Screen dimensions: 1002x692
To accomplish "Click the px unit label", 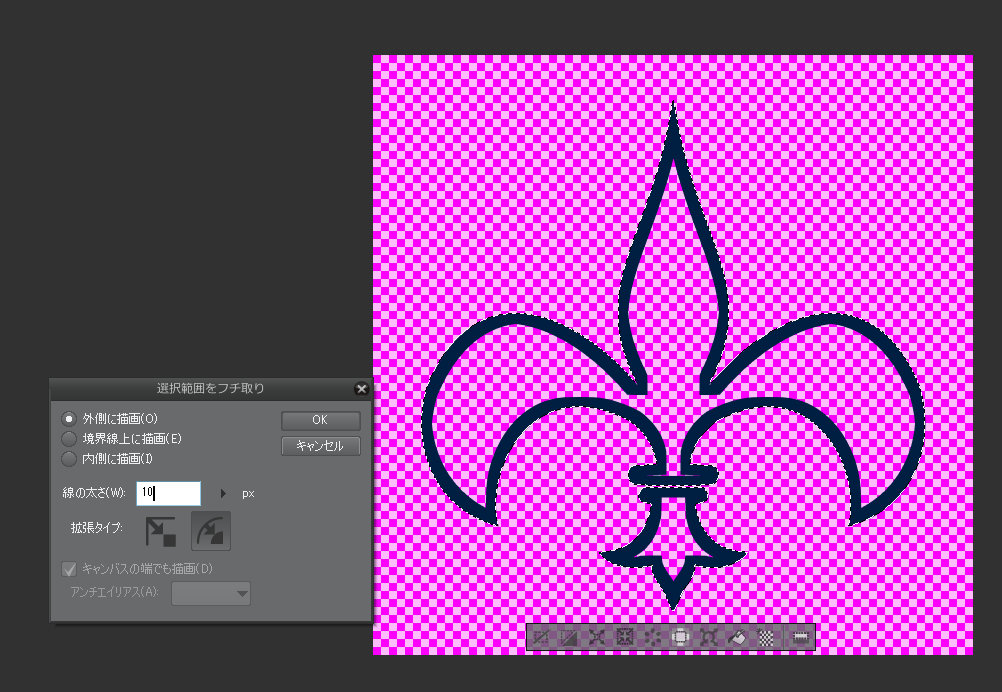I will click(x=248, y=494).
